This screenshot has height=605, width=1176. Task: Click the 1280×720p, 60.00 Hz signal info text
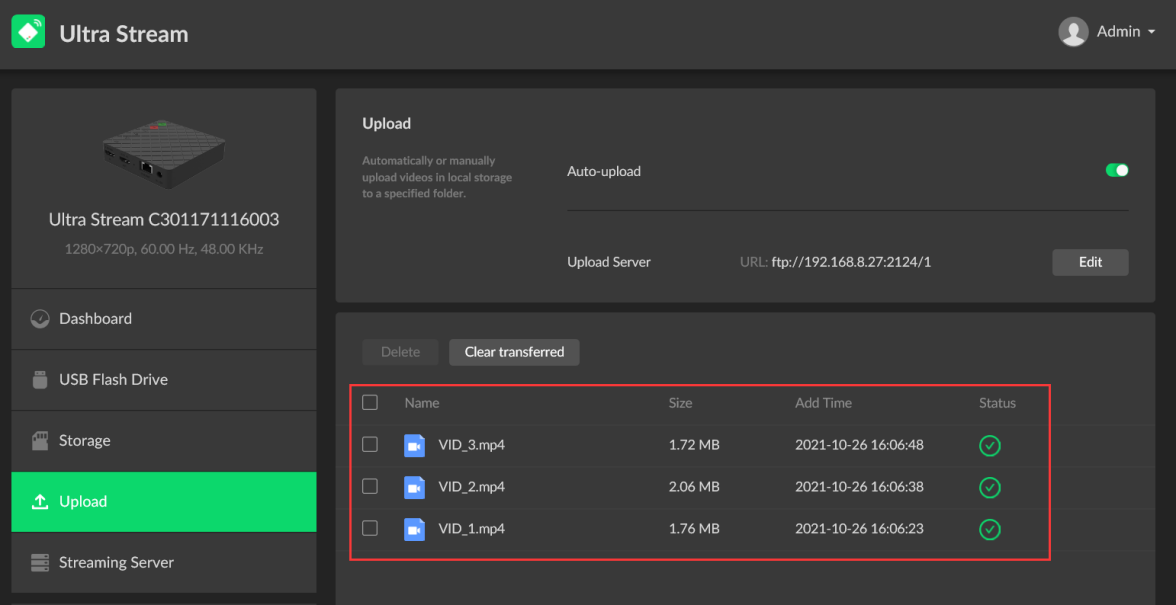click(x=164, y=249)
